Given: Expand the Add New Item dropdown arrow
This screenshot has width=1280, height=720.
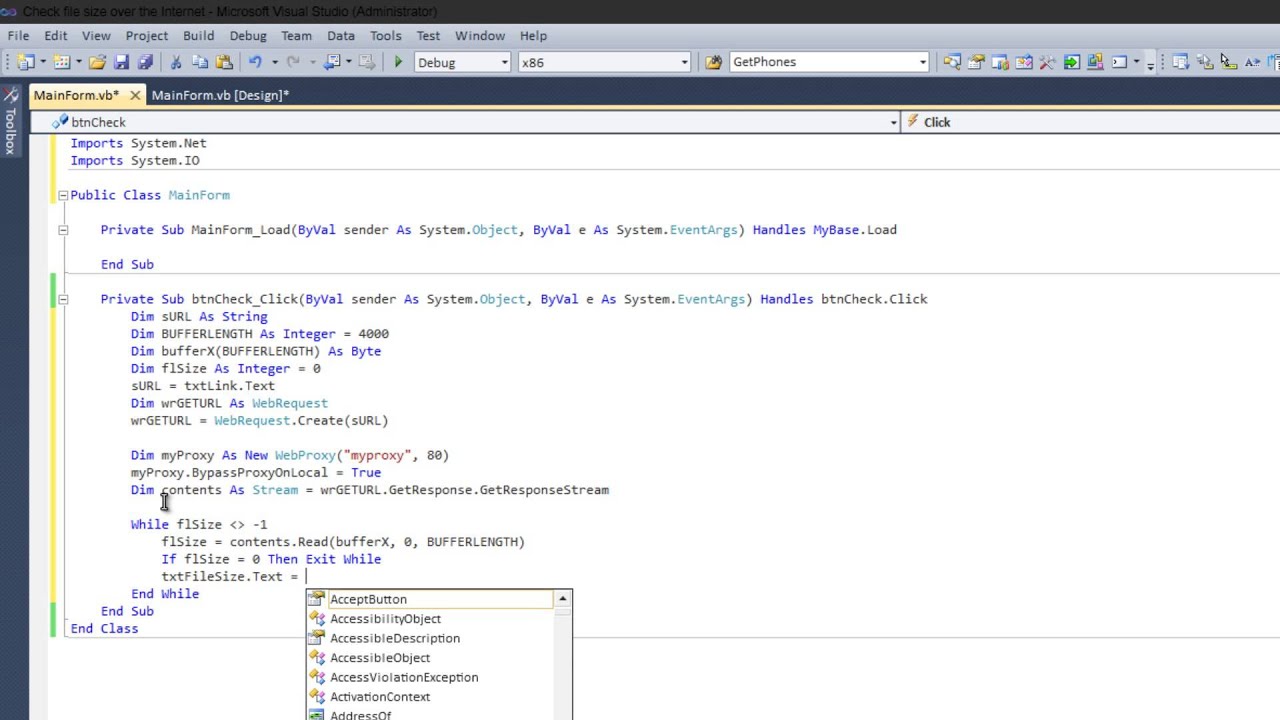Looking at the screenshot, I should (x=79, y=62).
